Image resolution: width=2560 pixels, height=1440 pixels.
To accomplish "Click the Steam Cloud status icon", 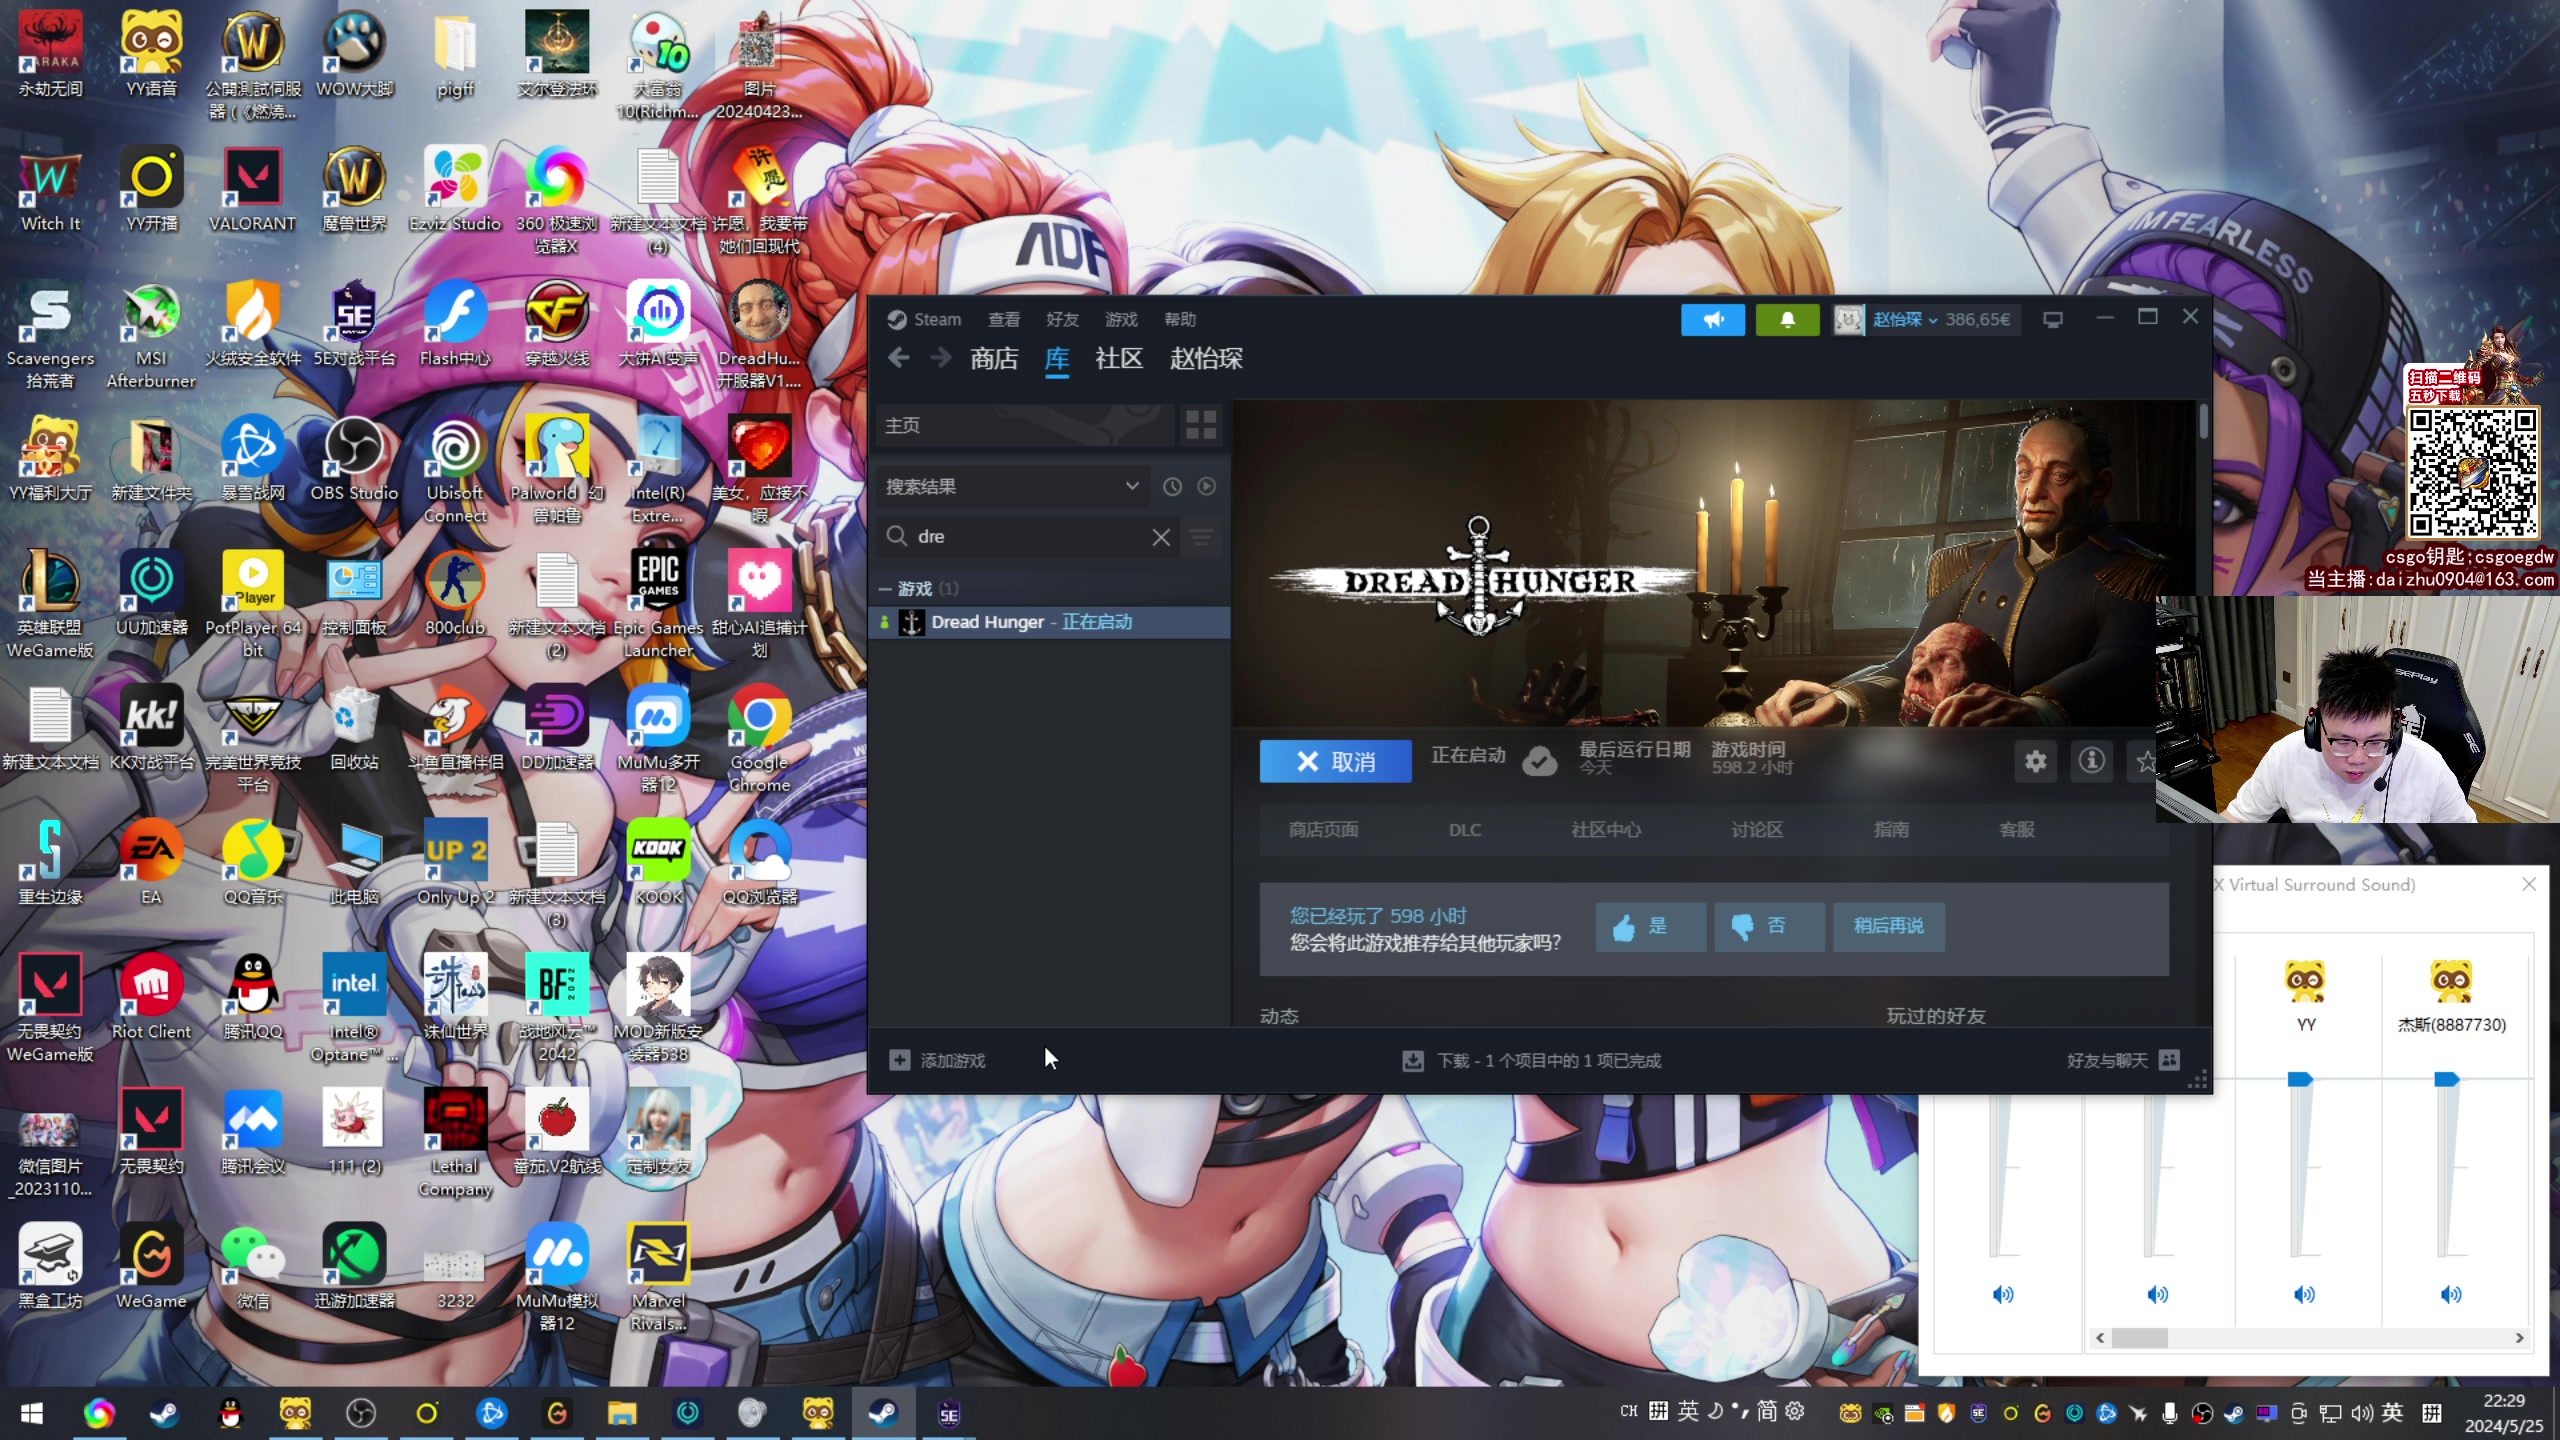I will tap(1540, 762).
